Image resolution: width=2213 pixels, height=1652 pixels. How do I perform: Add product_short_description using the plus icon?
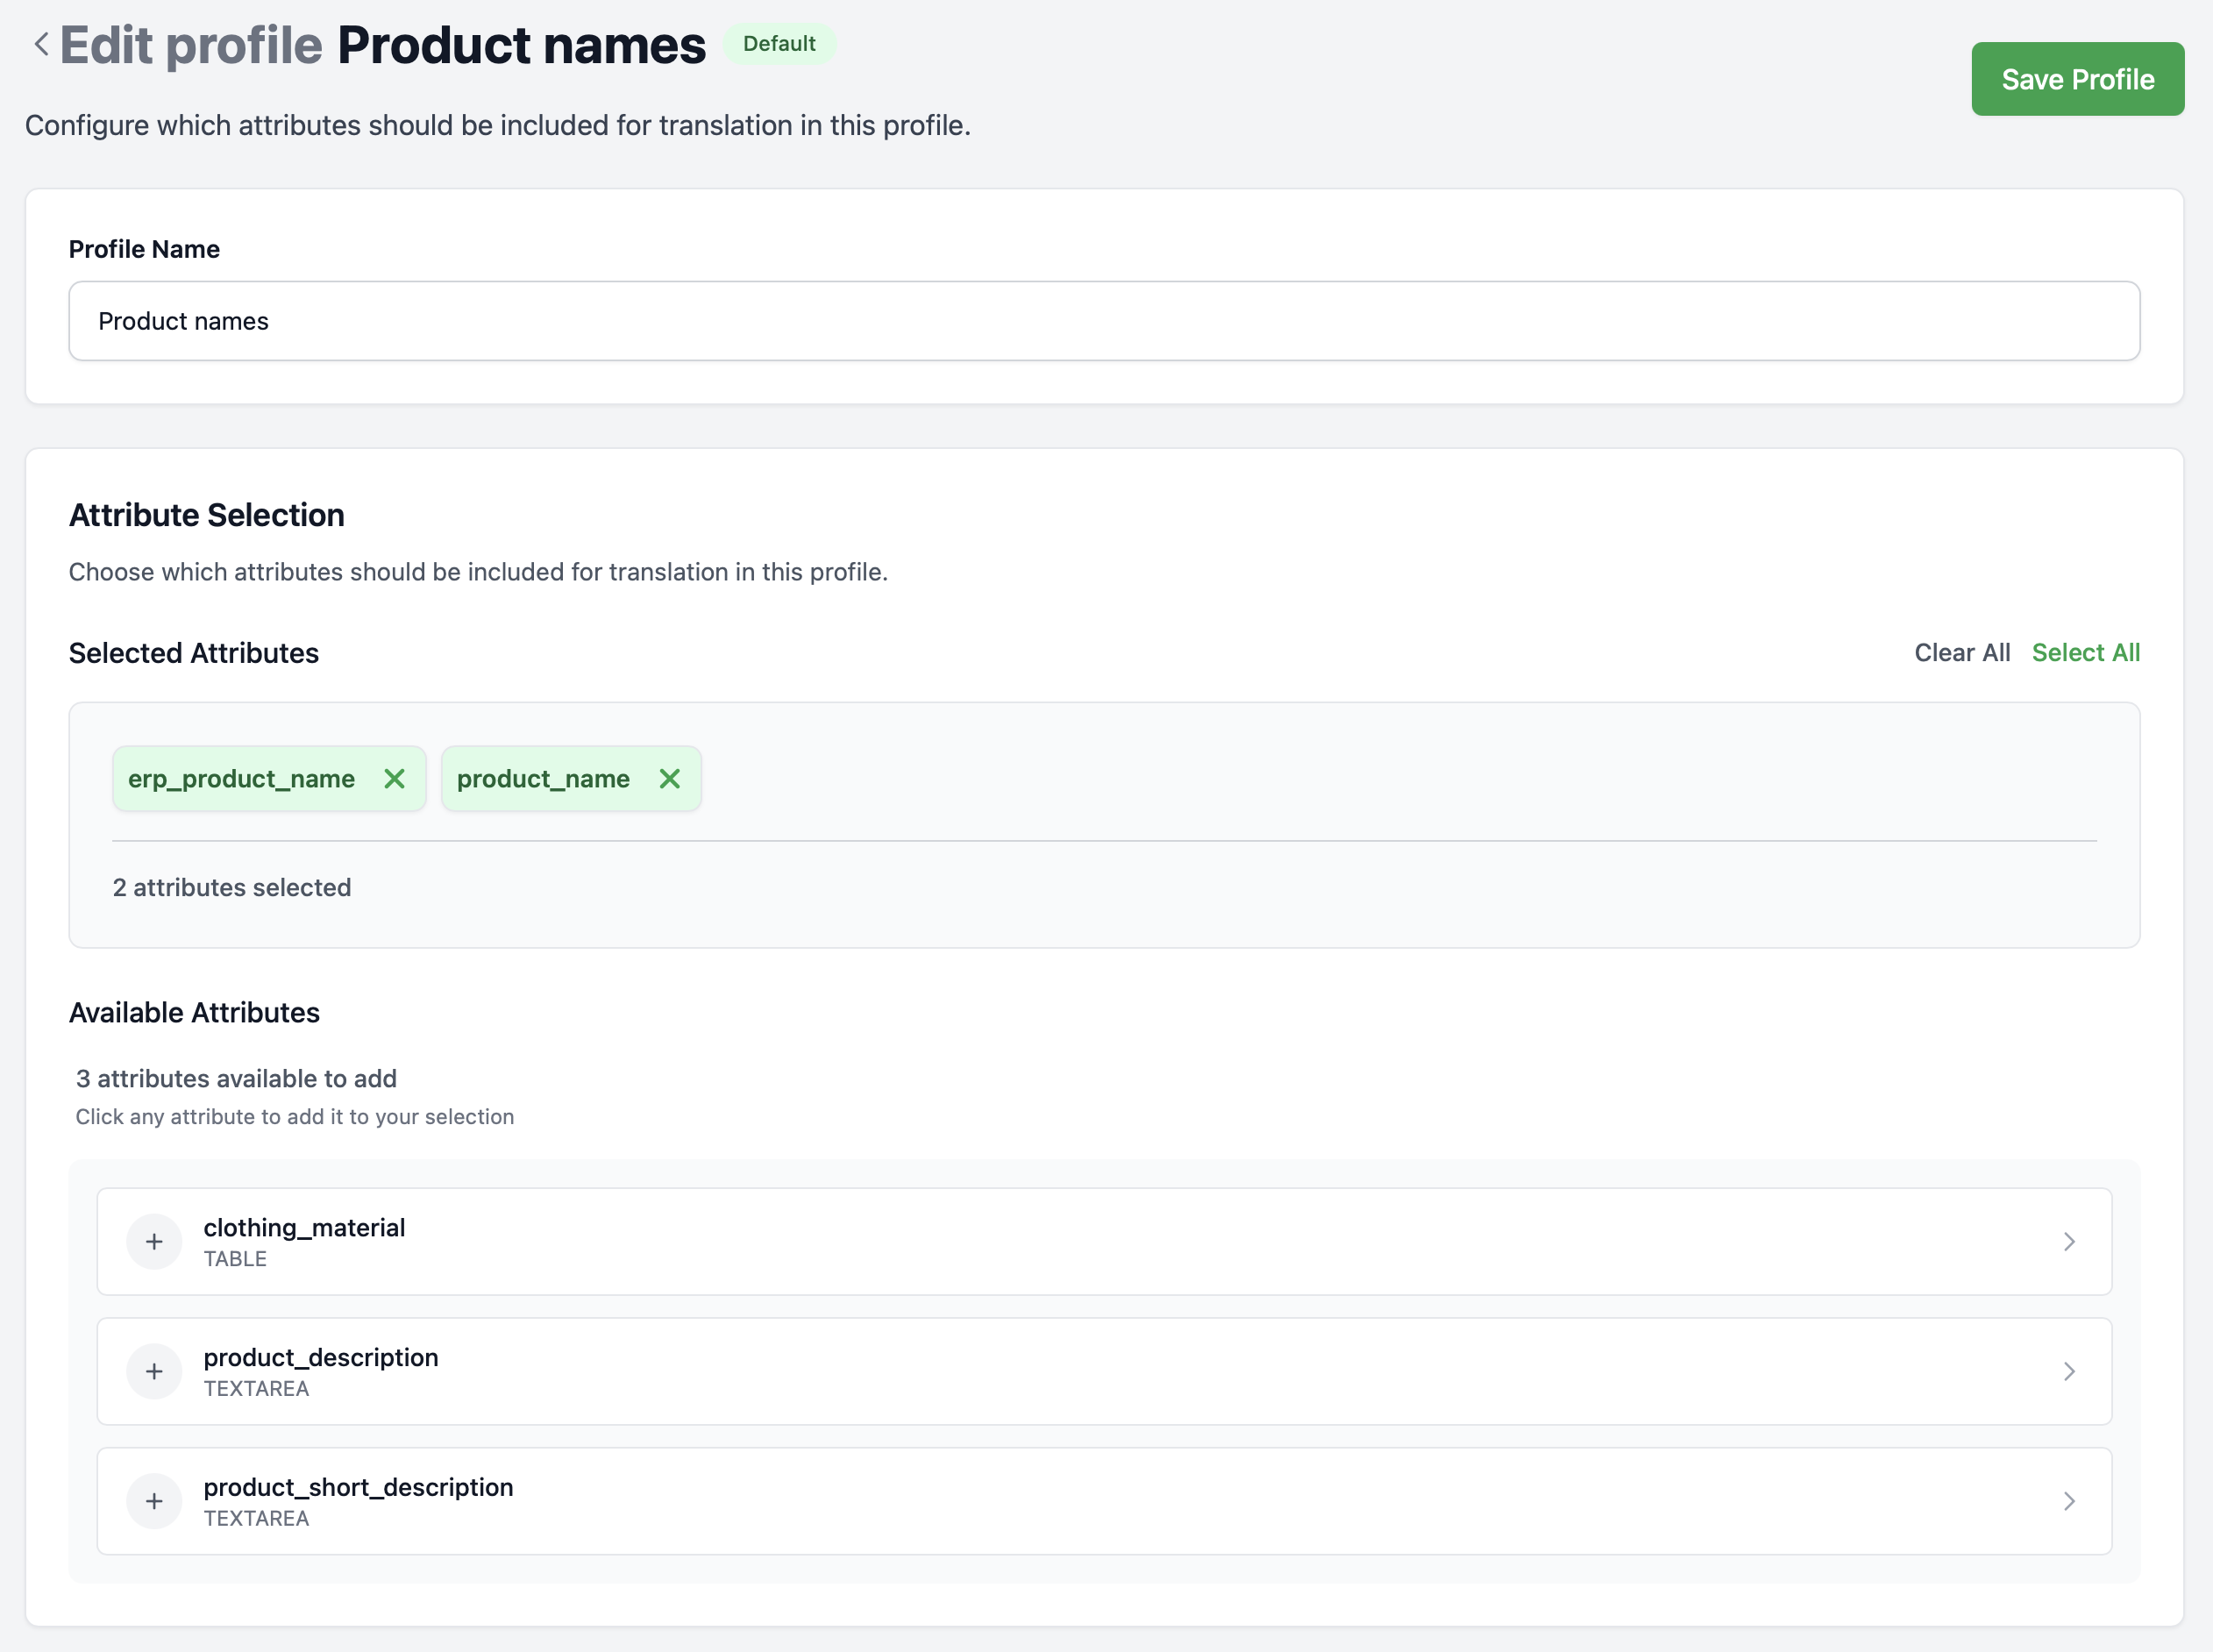point(154,1501)
